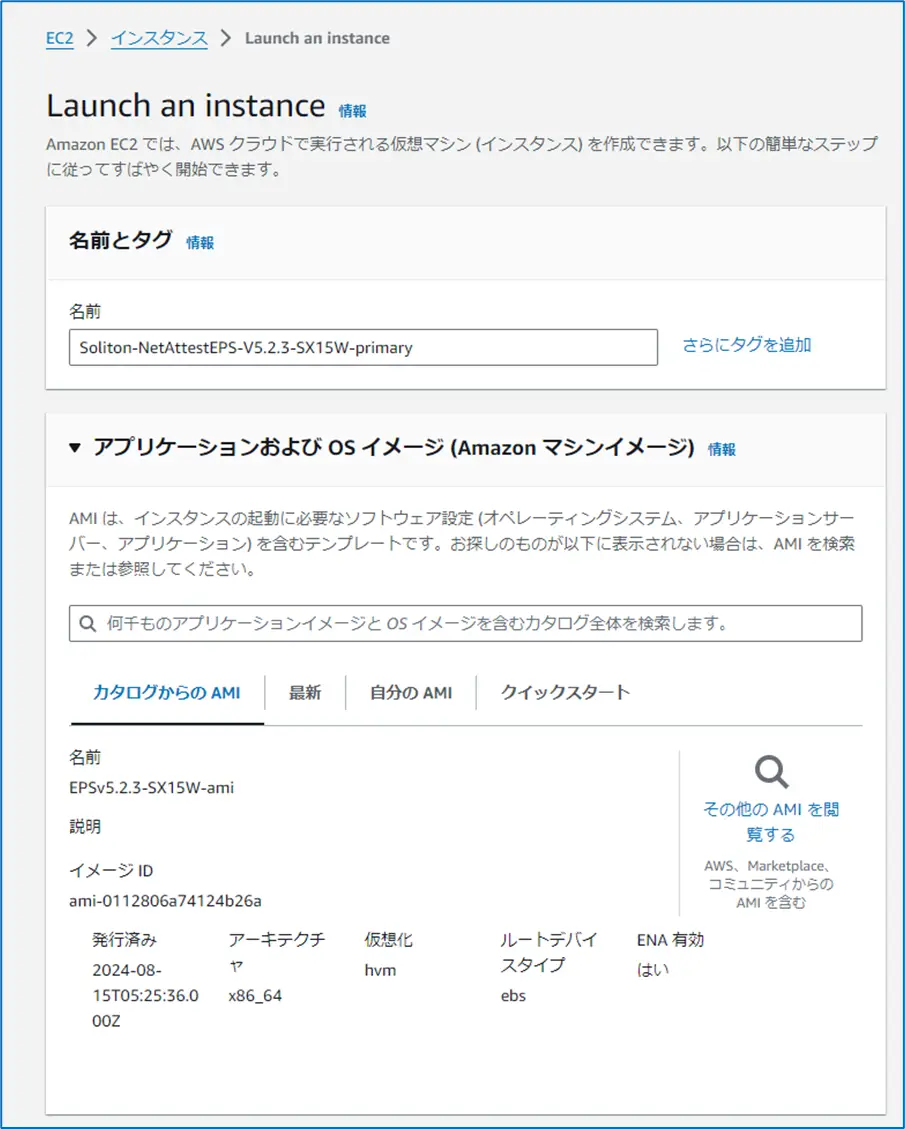The image size is (905, 1129).
Task: Open 情報 link beside 名前とタグ heading
Action: click(x=200, y=243)
